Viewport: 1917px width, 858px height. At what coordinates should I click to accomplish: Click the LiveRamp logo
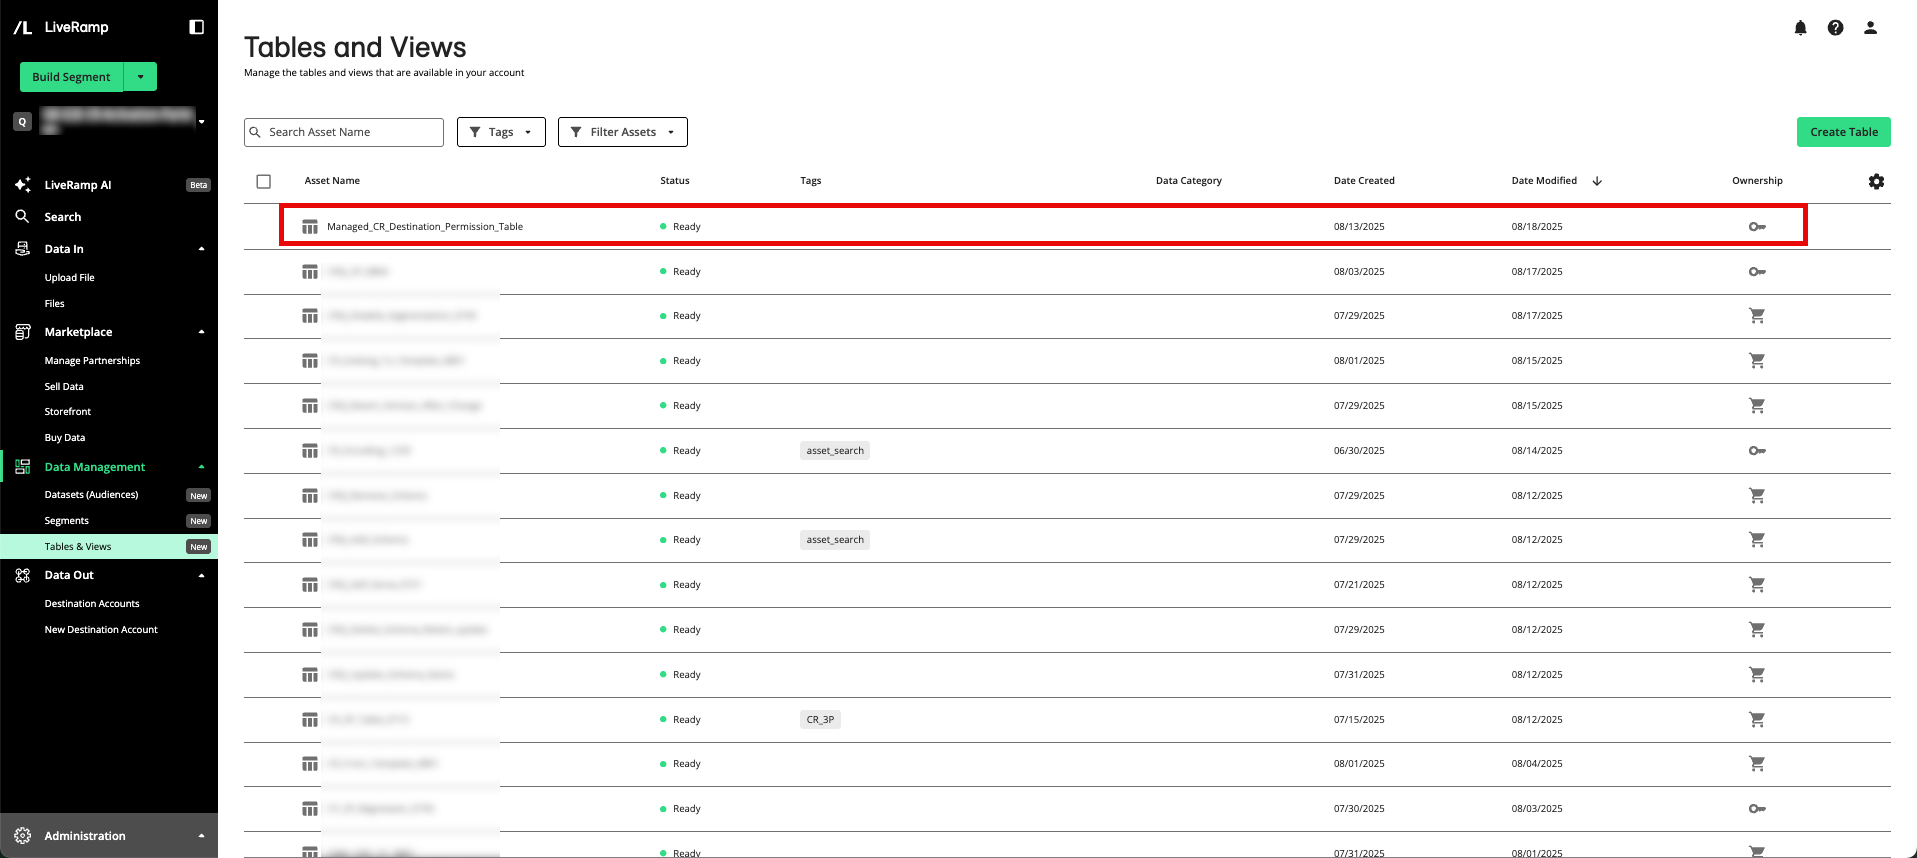point(61,27)
